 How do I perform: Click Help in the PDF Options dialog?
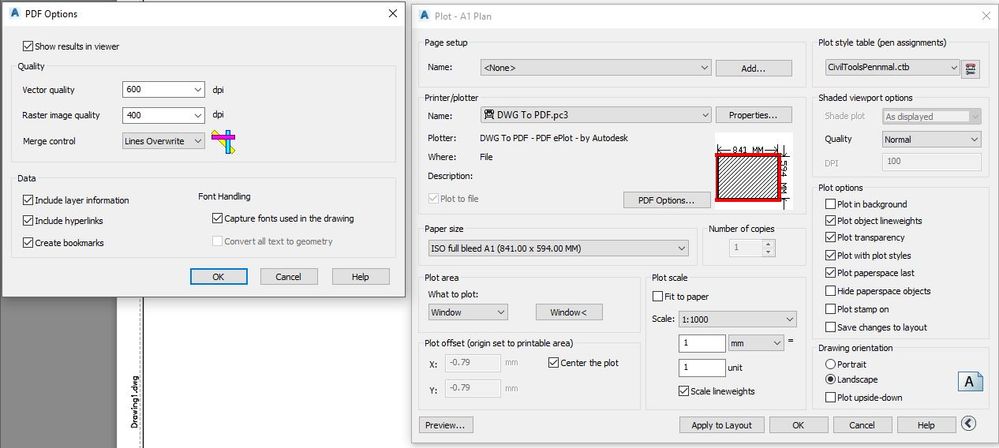pyautogui.click(x=360, y=277)
